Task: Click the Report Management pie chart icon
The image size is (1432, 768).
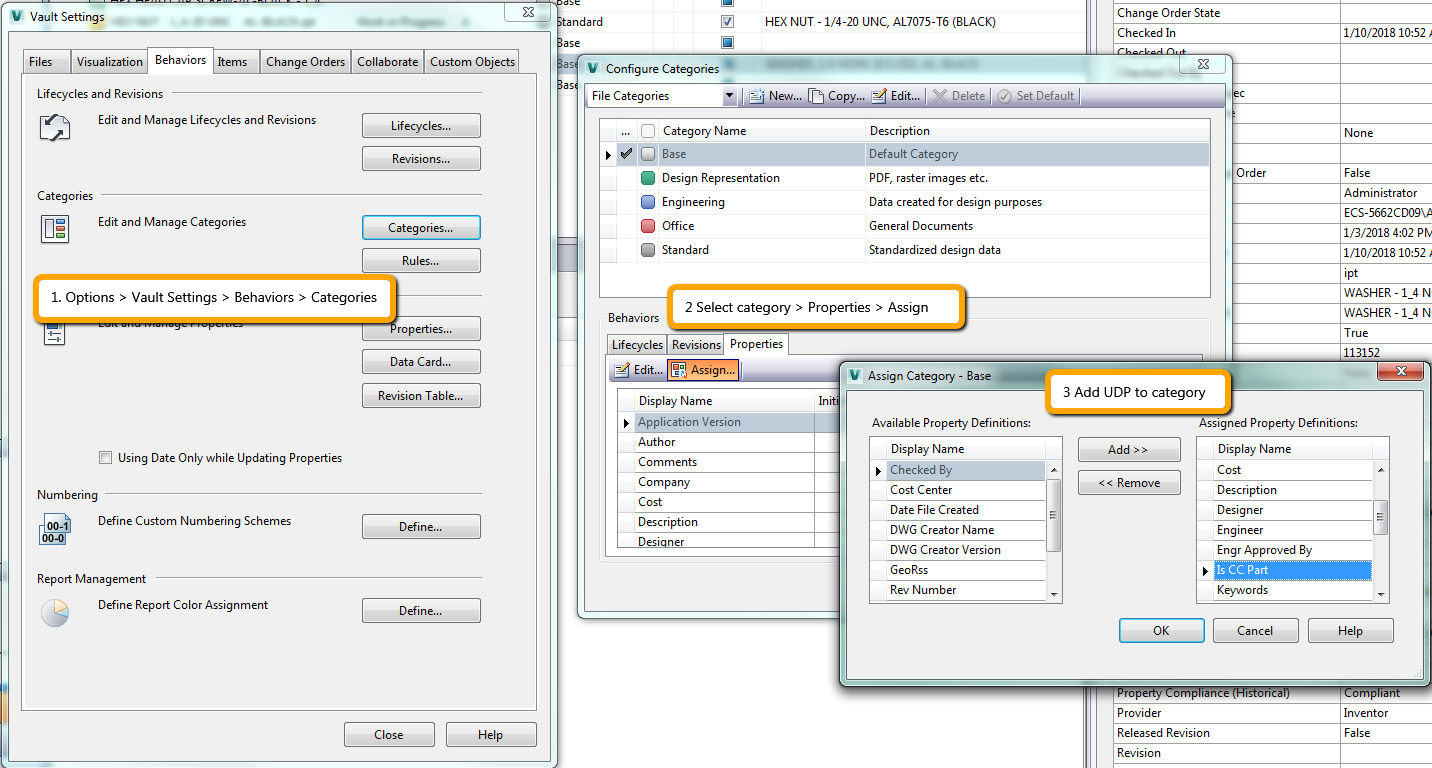Action: click(54, 612)
